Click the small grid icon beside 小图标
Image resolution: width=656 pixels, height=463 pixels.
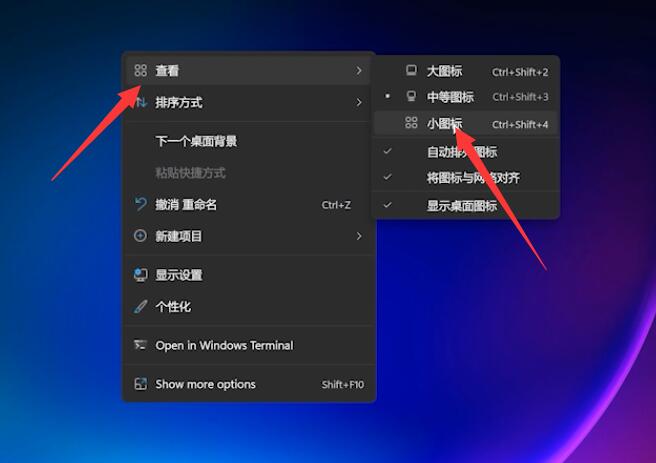[x=411, y=123]
